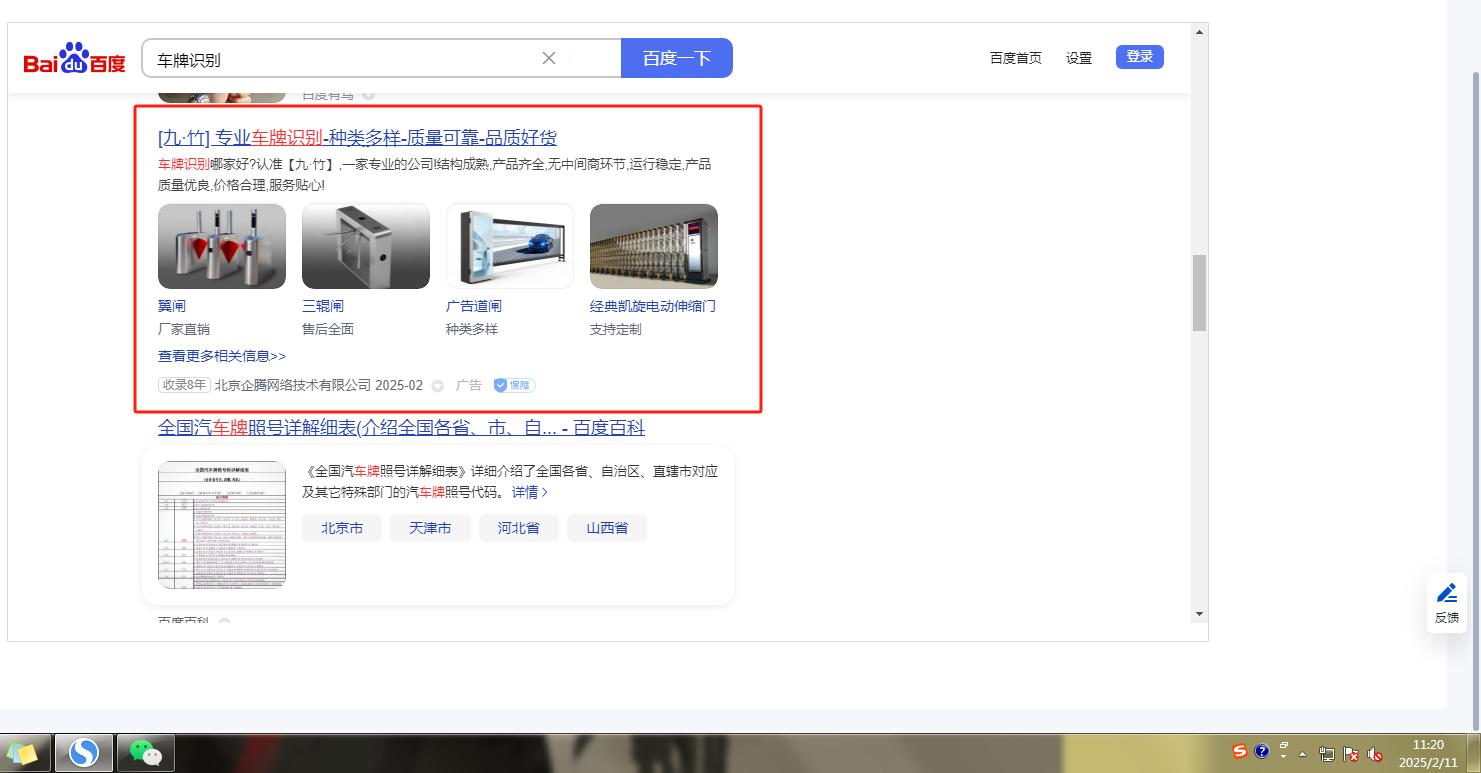
Task: Open the Sogou browser taskbar icon
Action: tap(83, 752)
